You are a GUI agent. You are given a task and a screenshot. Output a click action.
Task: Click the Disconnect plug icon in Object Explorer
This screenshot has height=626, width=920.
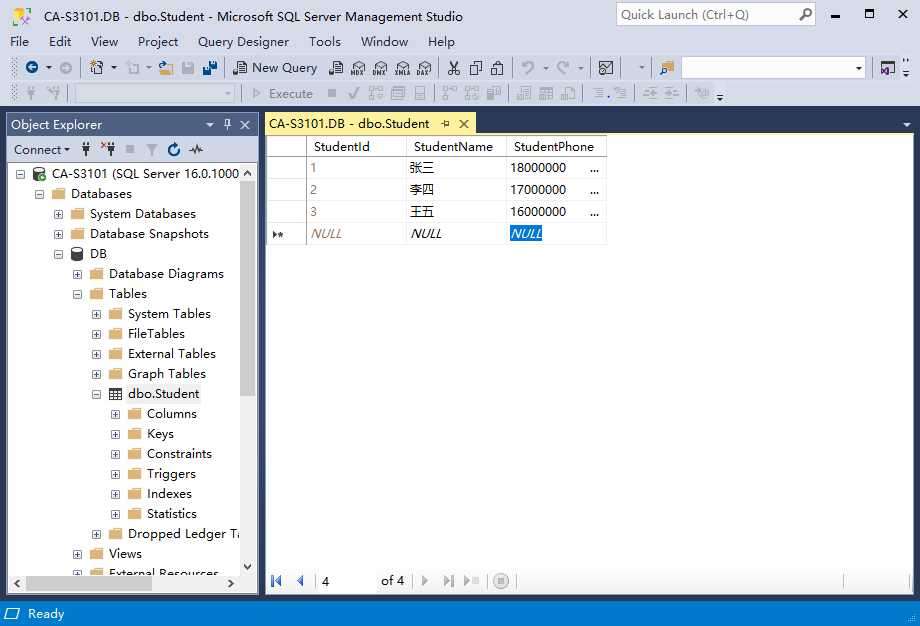coord(108,150)
